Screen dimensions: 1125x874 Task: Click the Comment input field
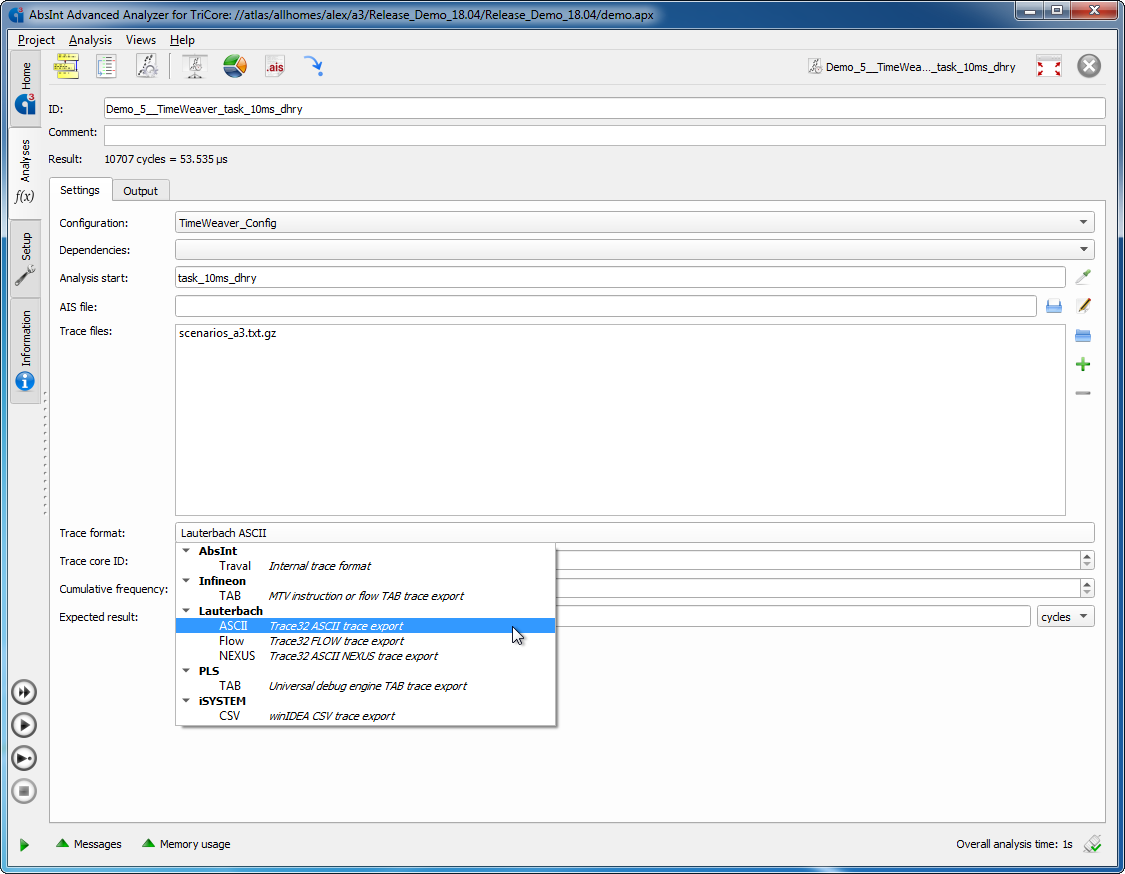click(604, 135)
